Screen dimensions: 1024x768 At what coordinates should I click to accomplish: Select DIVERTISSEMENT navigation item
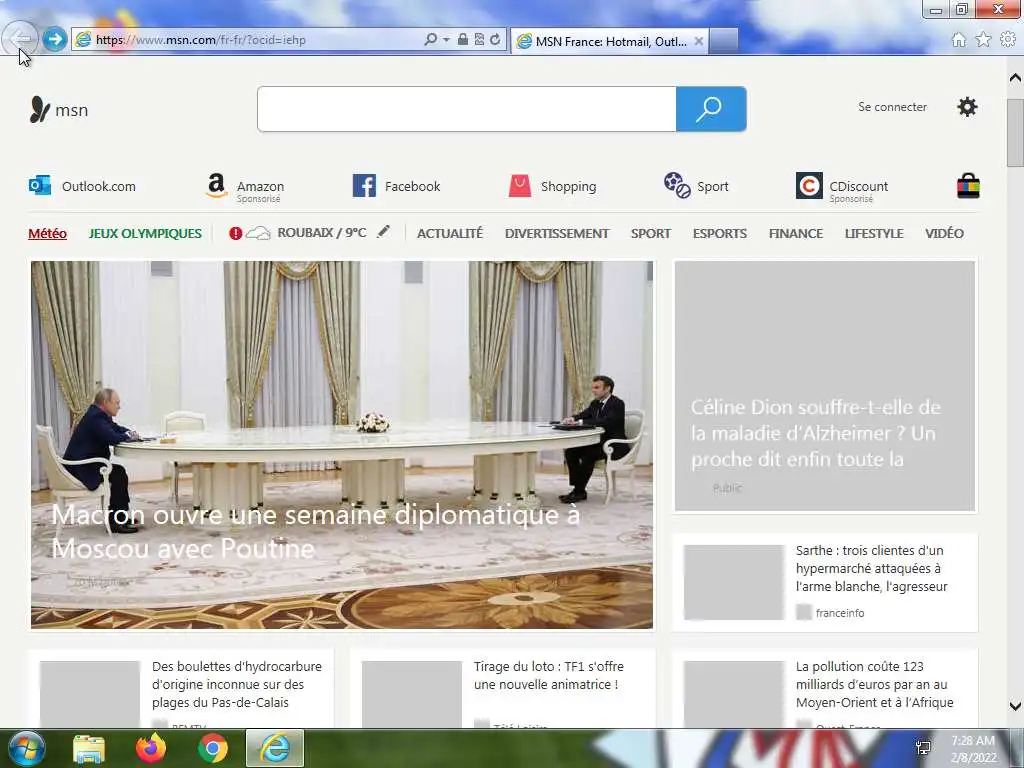[x=556, y=233]
